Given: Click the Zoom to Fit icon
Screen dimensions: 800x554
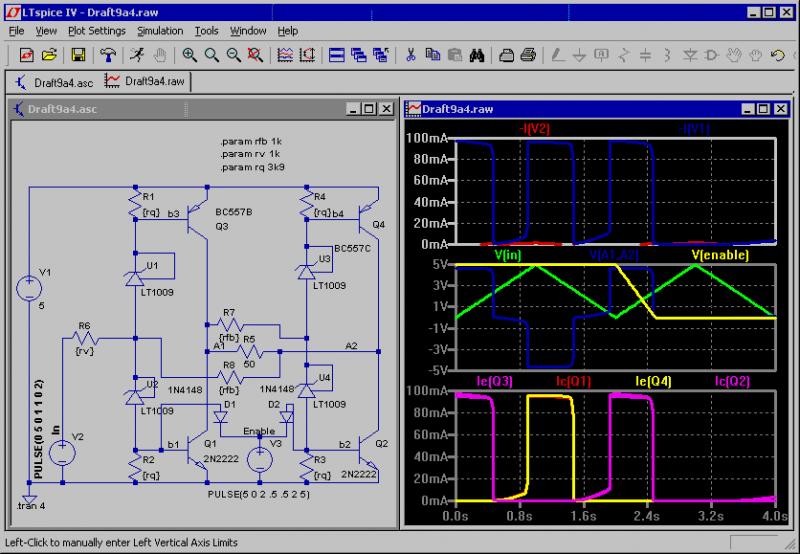Looking at the screenshot, I should click(x=255, y=55).
